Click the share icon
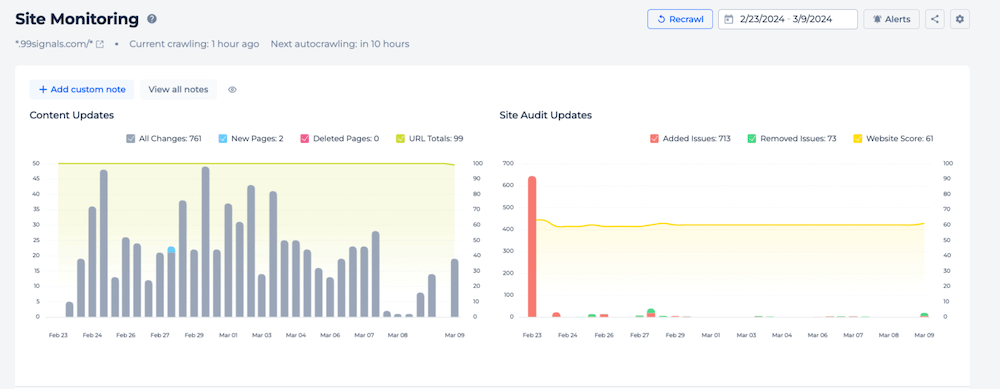This screenshot has height=389, width=1000. click(x=935, y=19)
